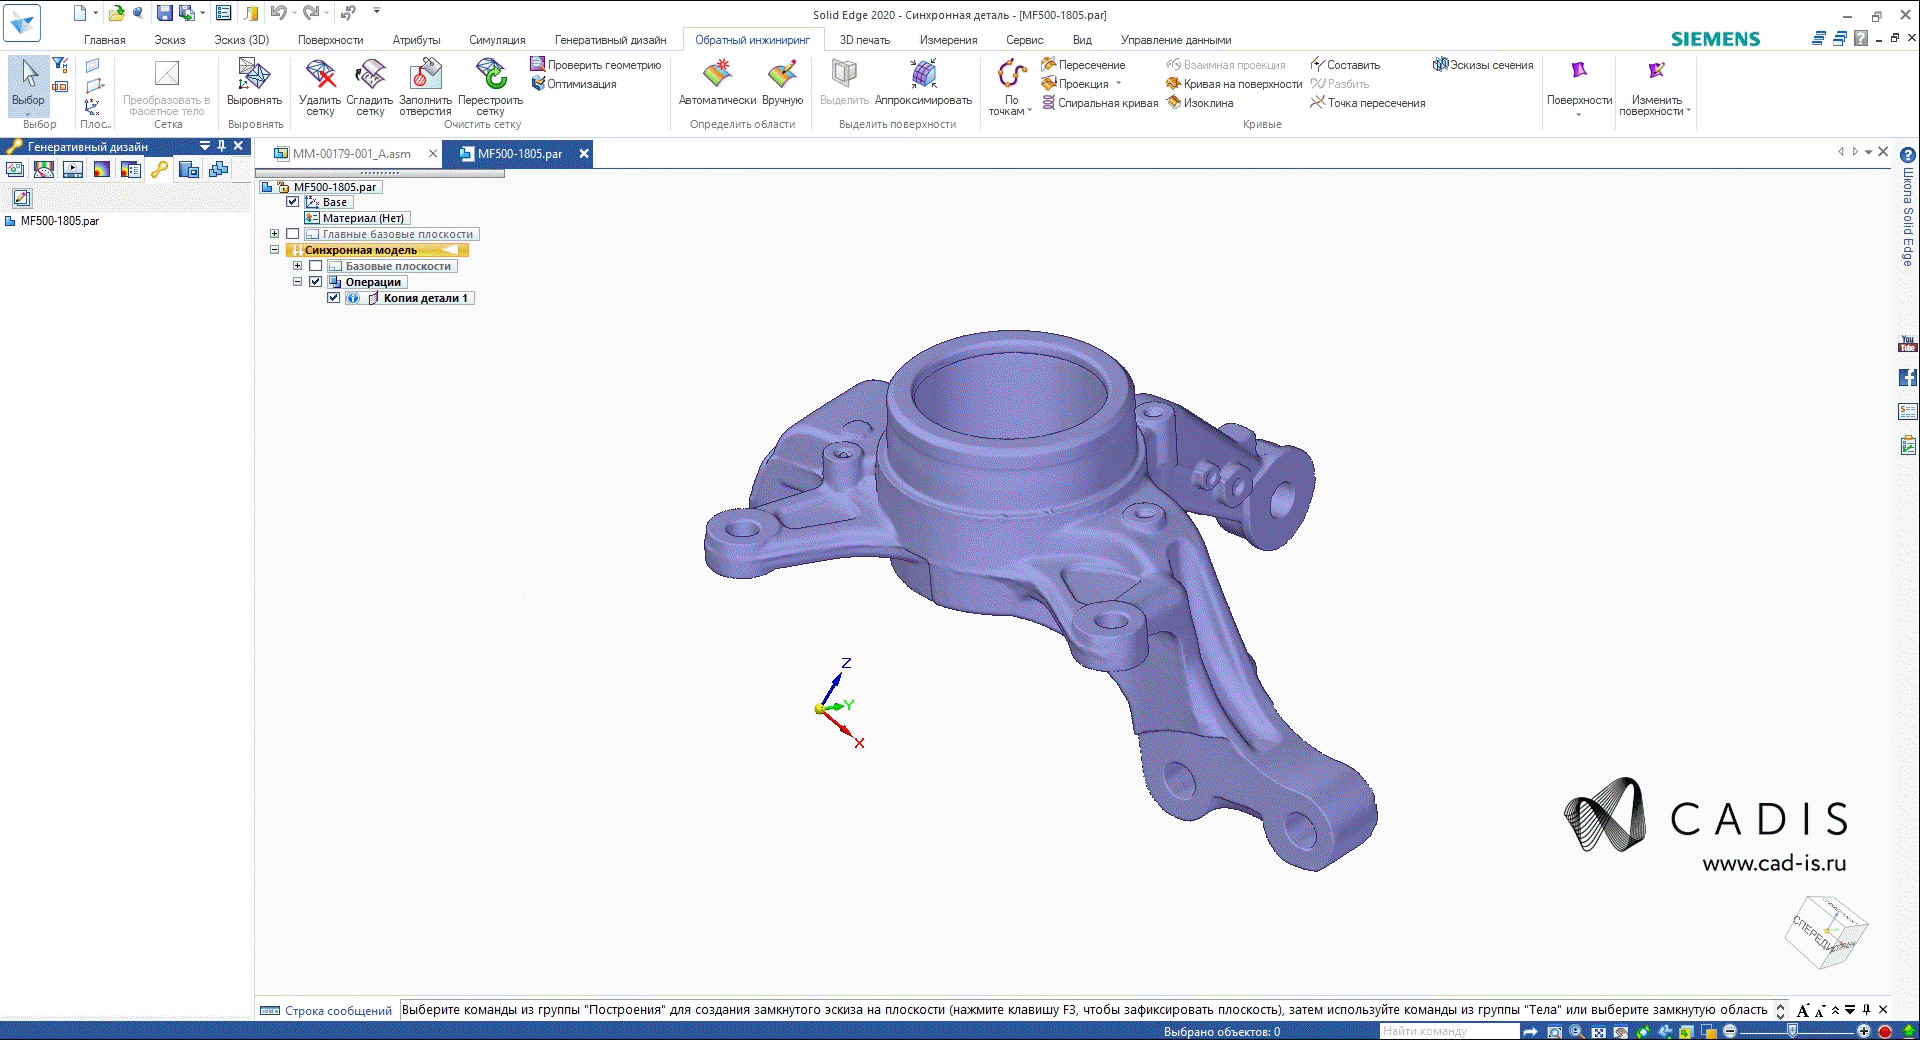Open the Поверхности ribbon tab
This screenshot has height=1040, width=1920.
coord(330,40)
